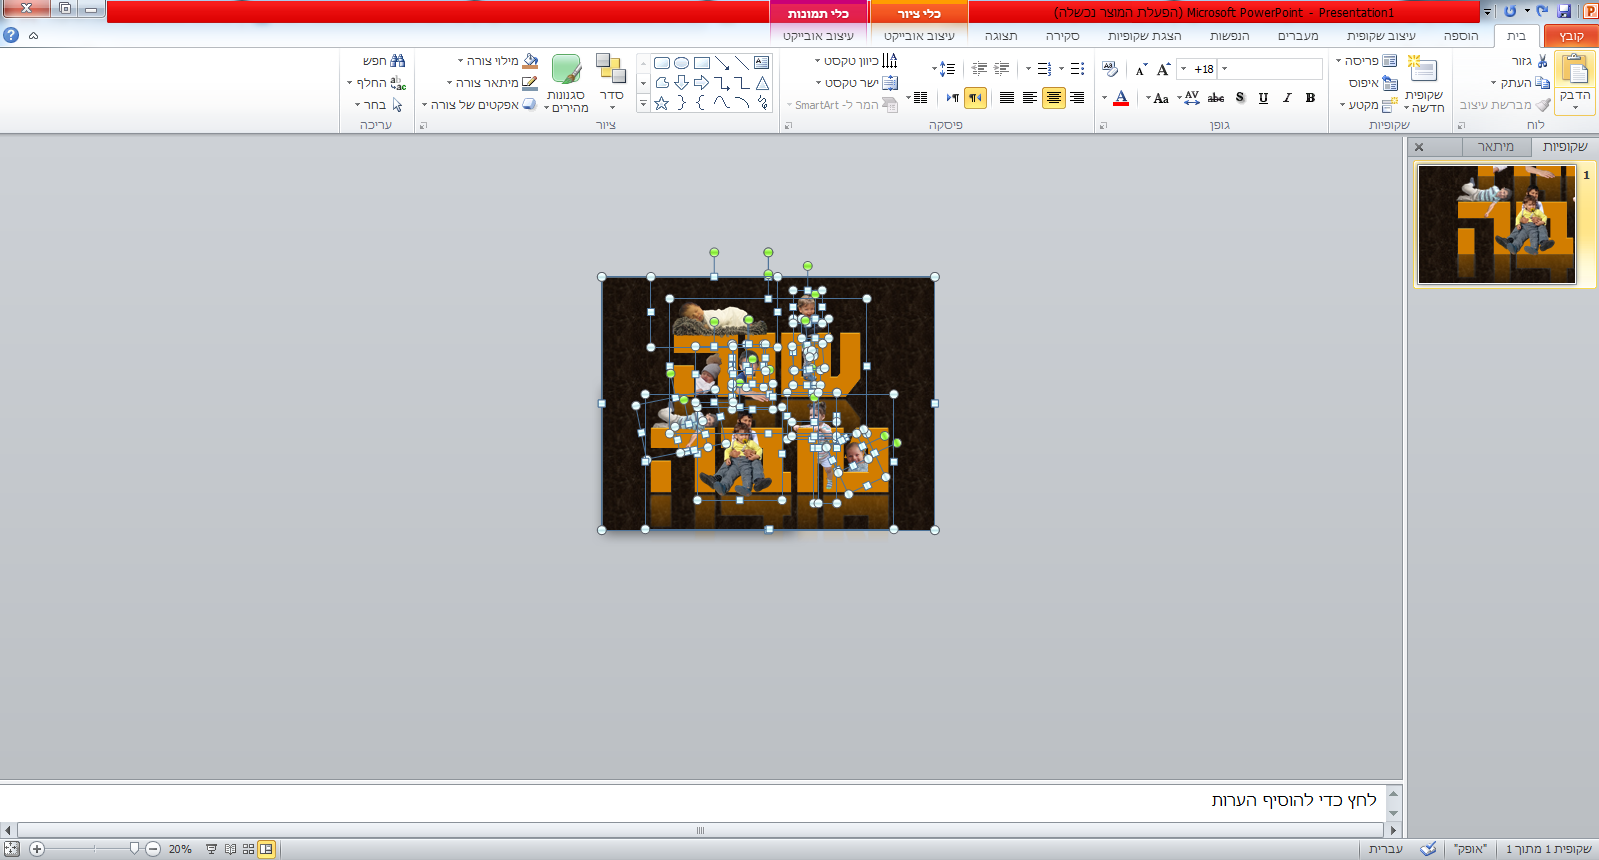The width and height of the screenshot is (1599, 860).
Task: Select the five-point star shape
Action: tap(661, 103)
